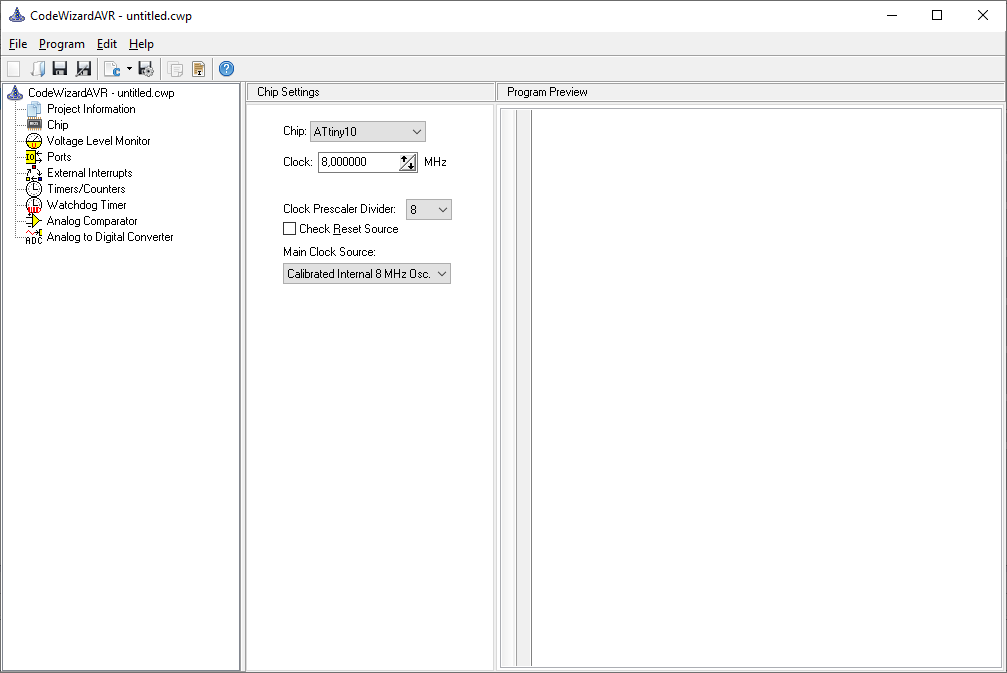Click the Project Information page icon

tap(34, 109)
